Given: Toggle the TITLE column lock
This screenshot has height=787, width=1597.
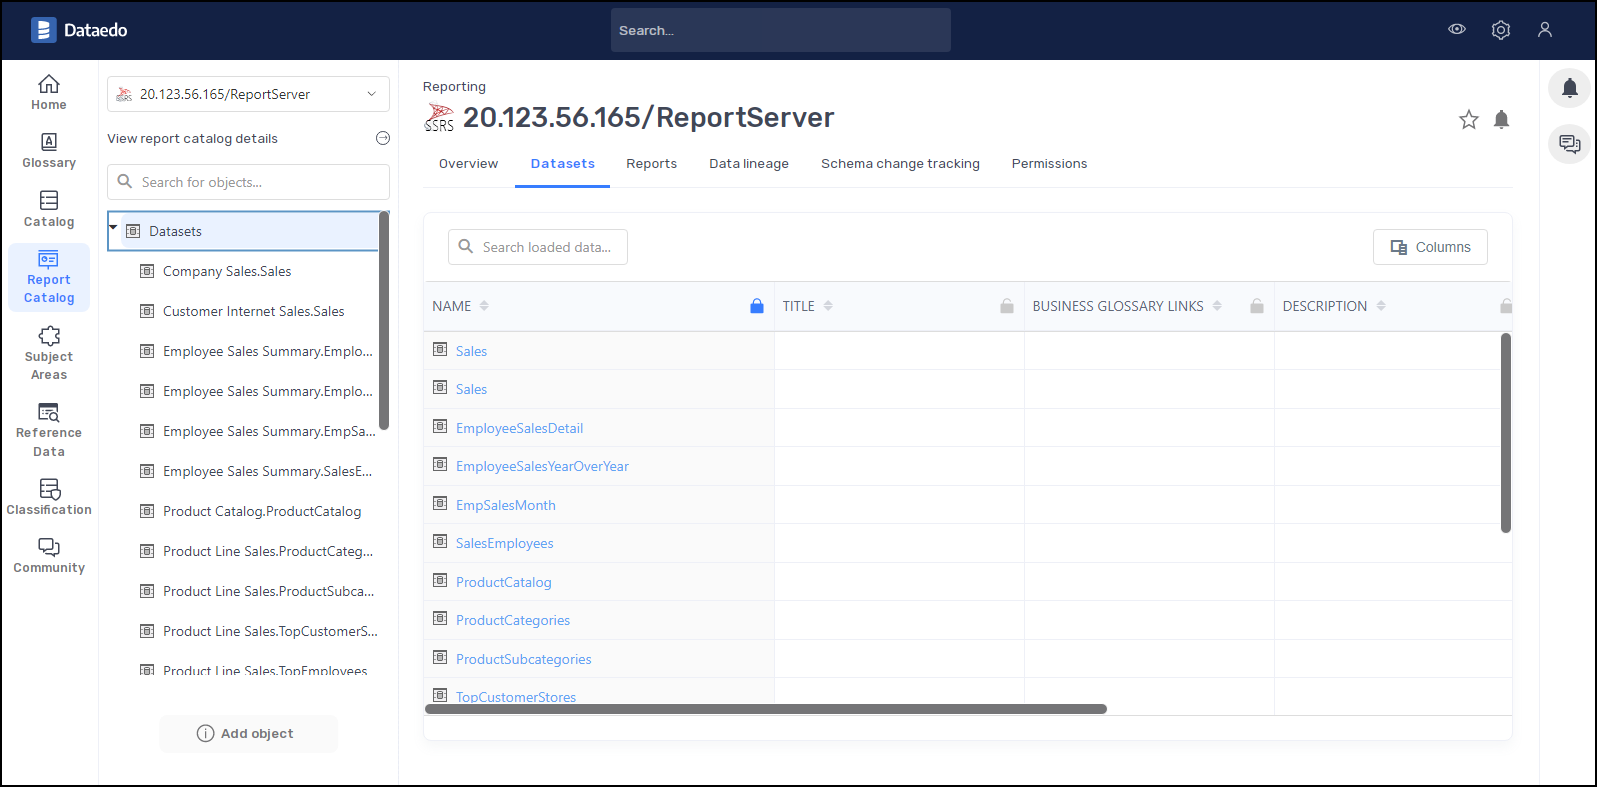Looking at the screenshot, I should 1007,306.
